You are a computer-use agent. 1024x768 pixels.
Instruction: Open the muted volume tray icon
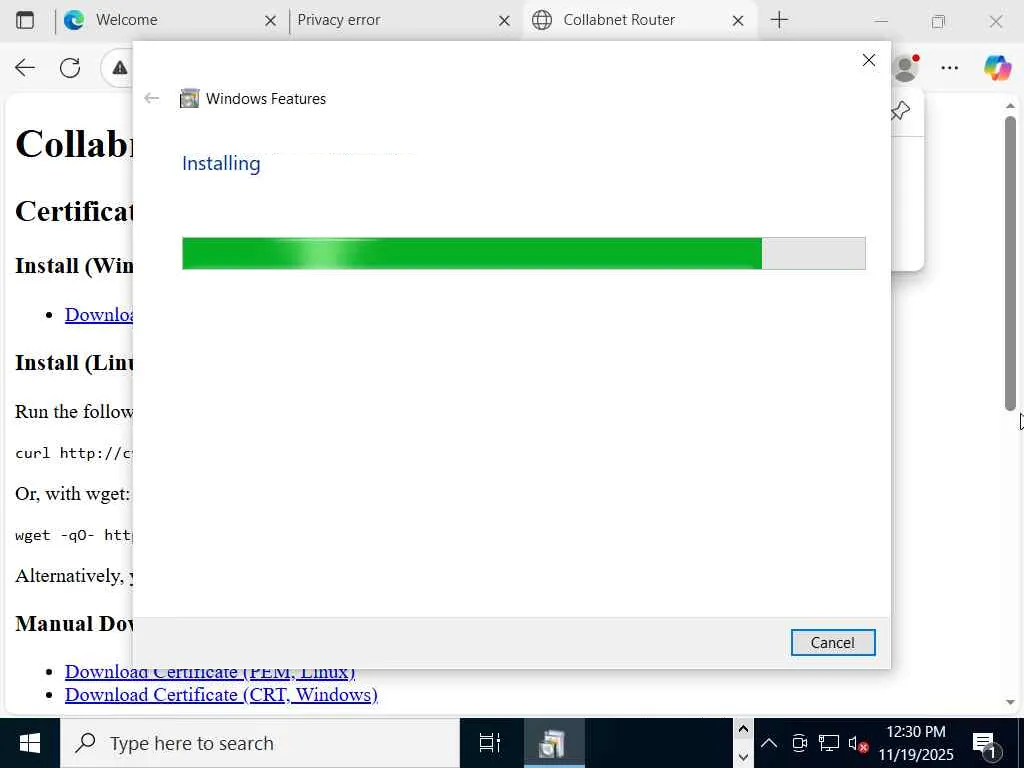tap(858, 743)
